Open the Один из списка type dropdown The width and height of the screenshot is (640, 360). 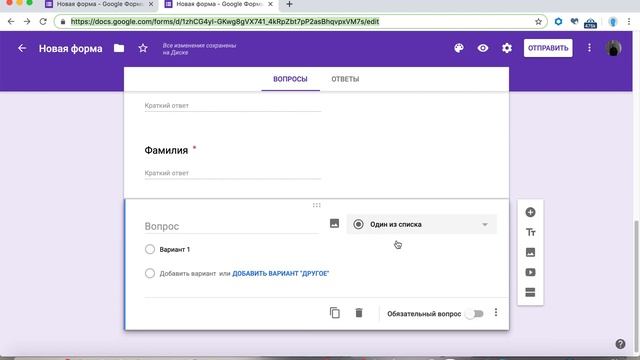(422, 224)
